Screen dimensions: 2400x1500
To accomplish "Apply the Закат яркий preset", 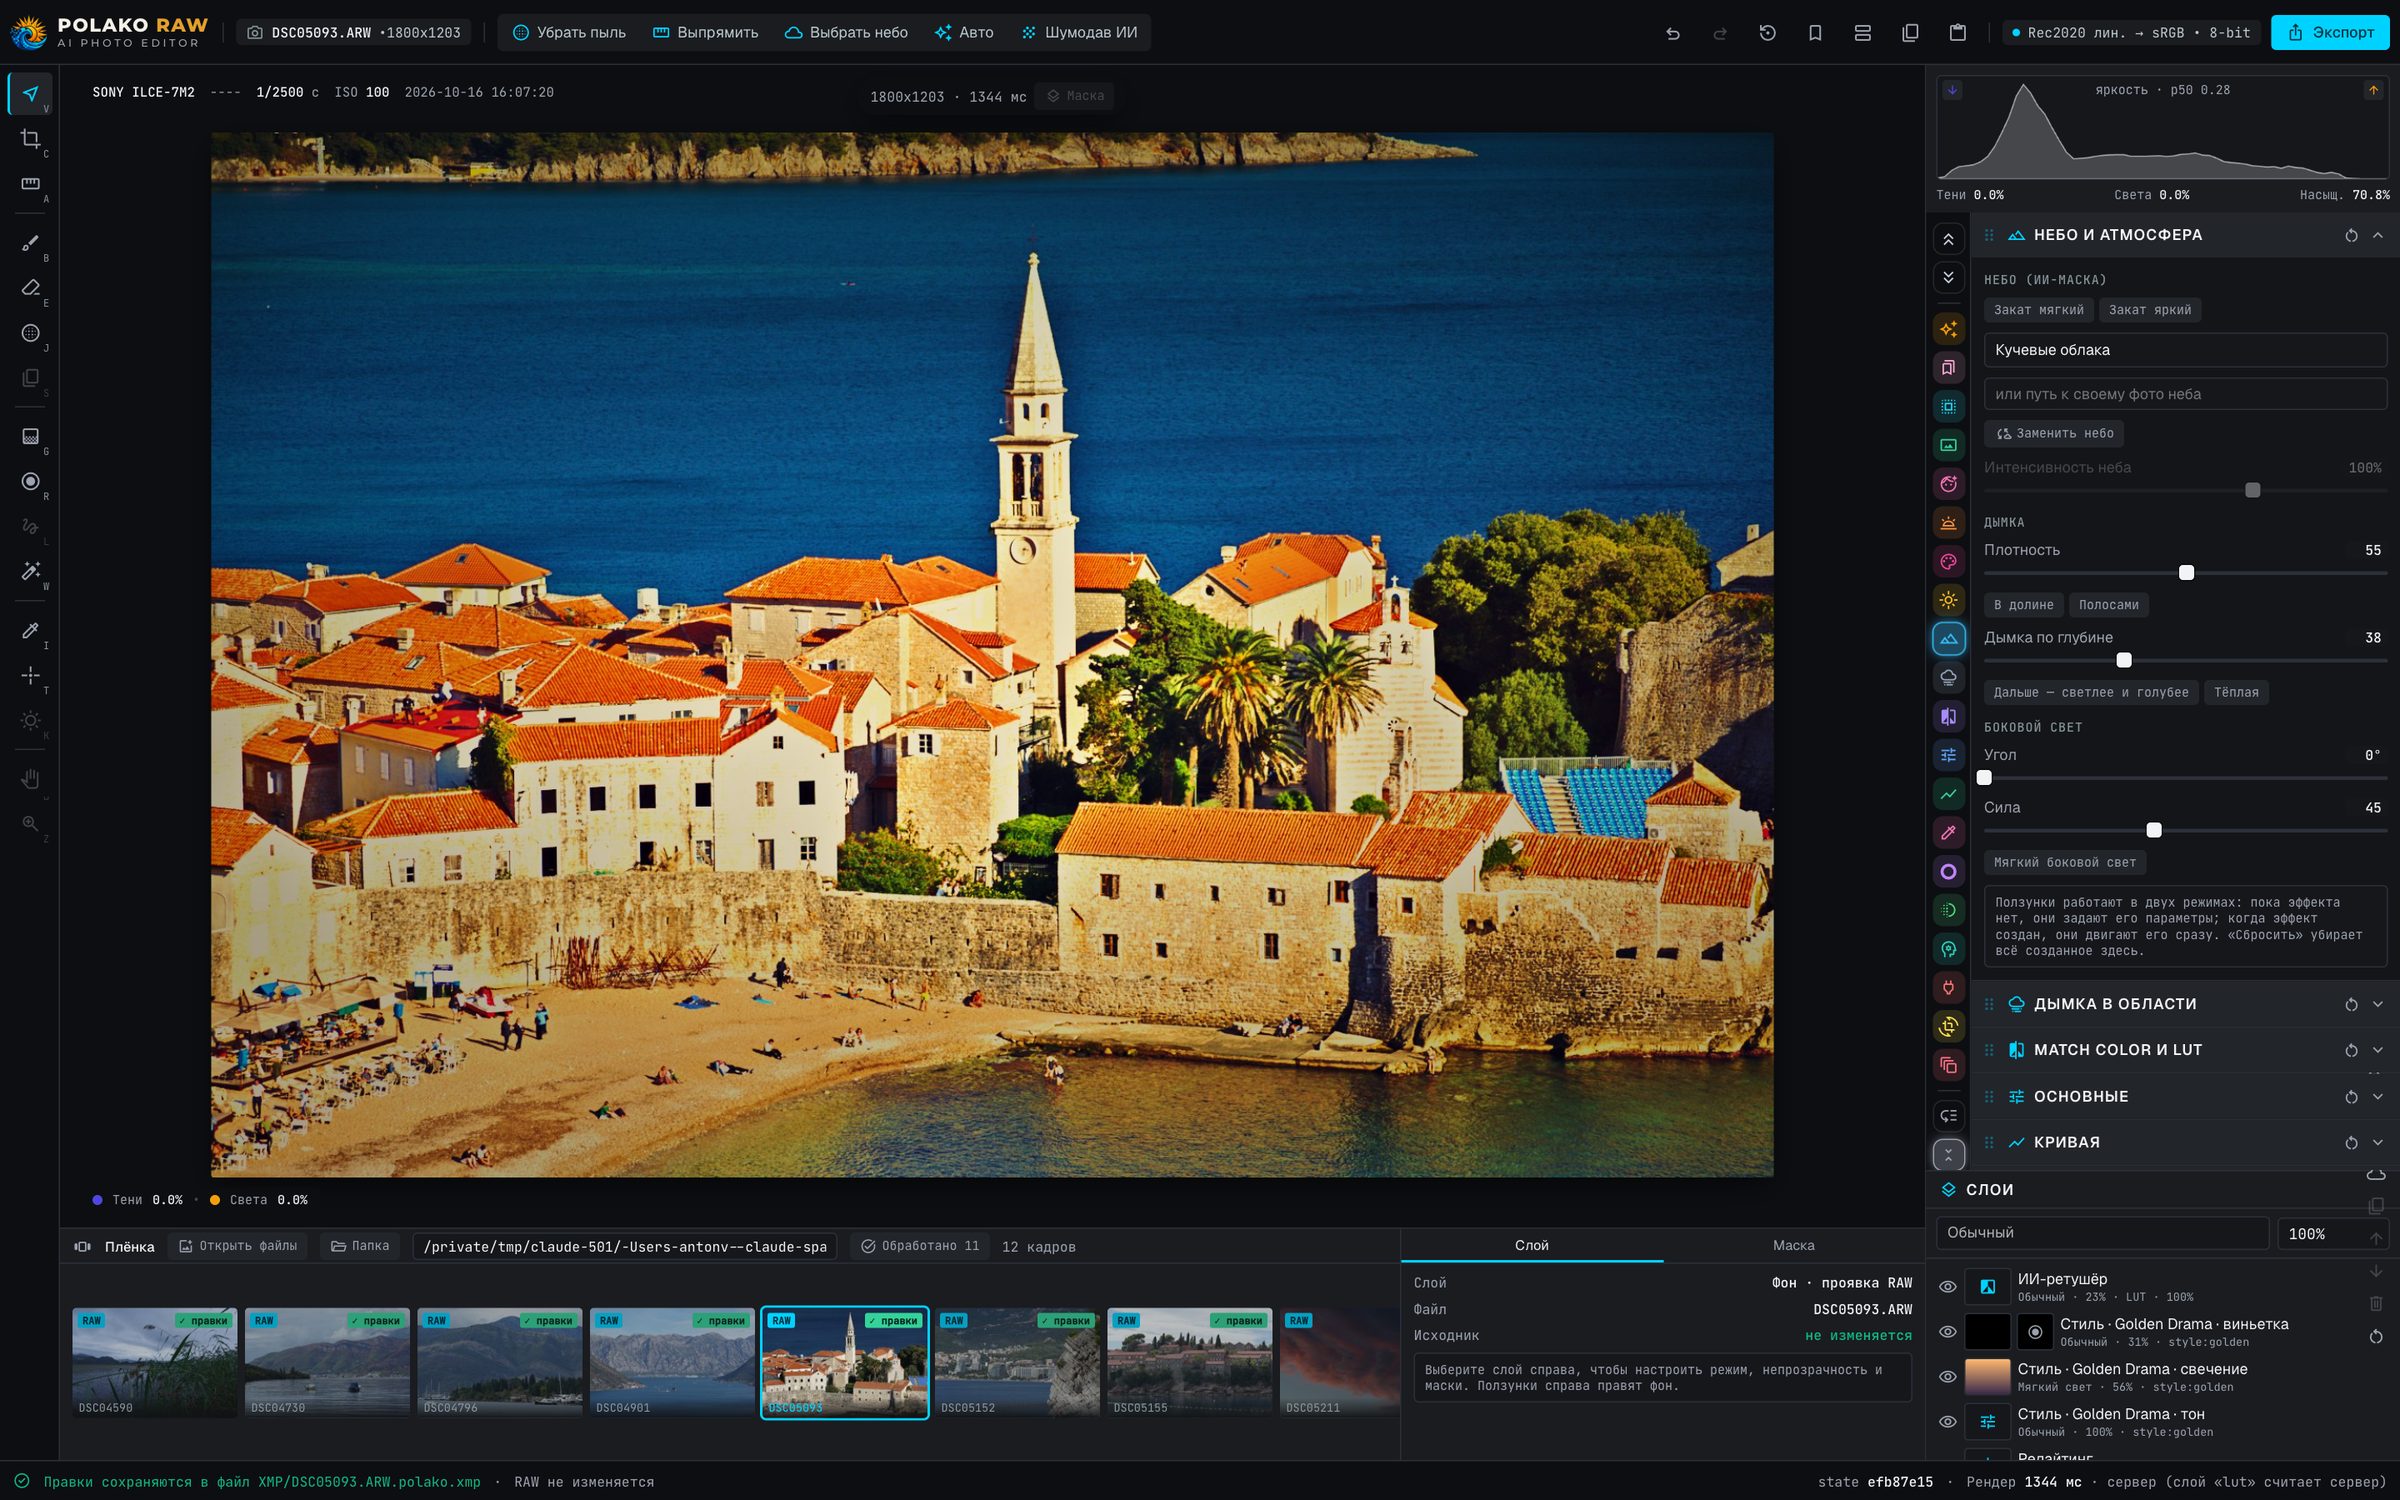I will [2149, 310].
